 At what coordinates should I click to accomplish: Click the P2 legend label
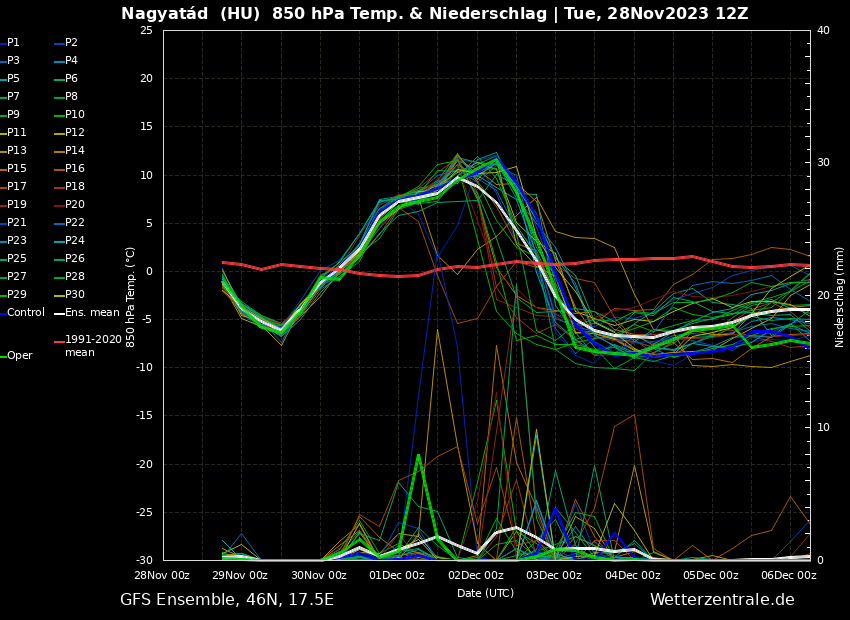[x=71, y=43]
